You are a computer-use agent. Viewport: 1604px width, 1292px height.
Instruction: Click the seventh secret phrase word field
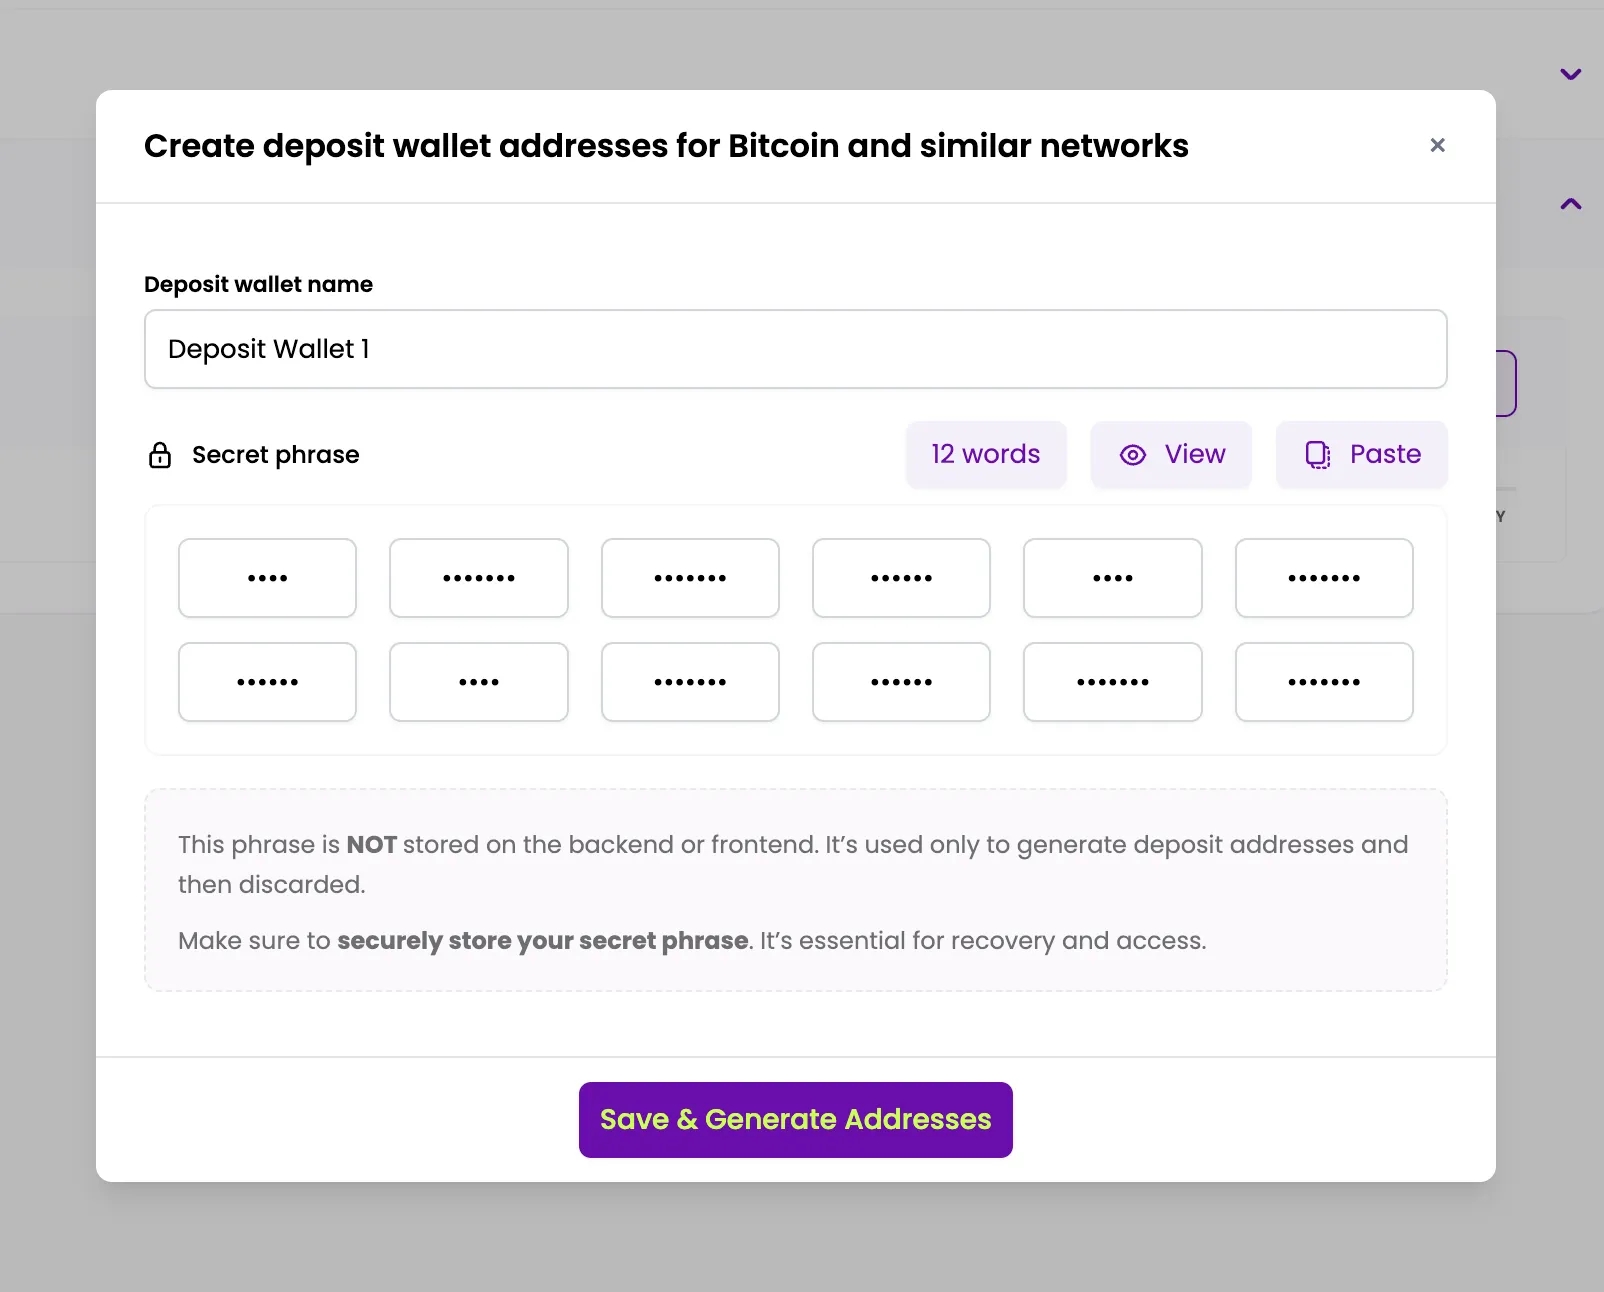click(x=267, y=682)
